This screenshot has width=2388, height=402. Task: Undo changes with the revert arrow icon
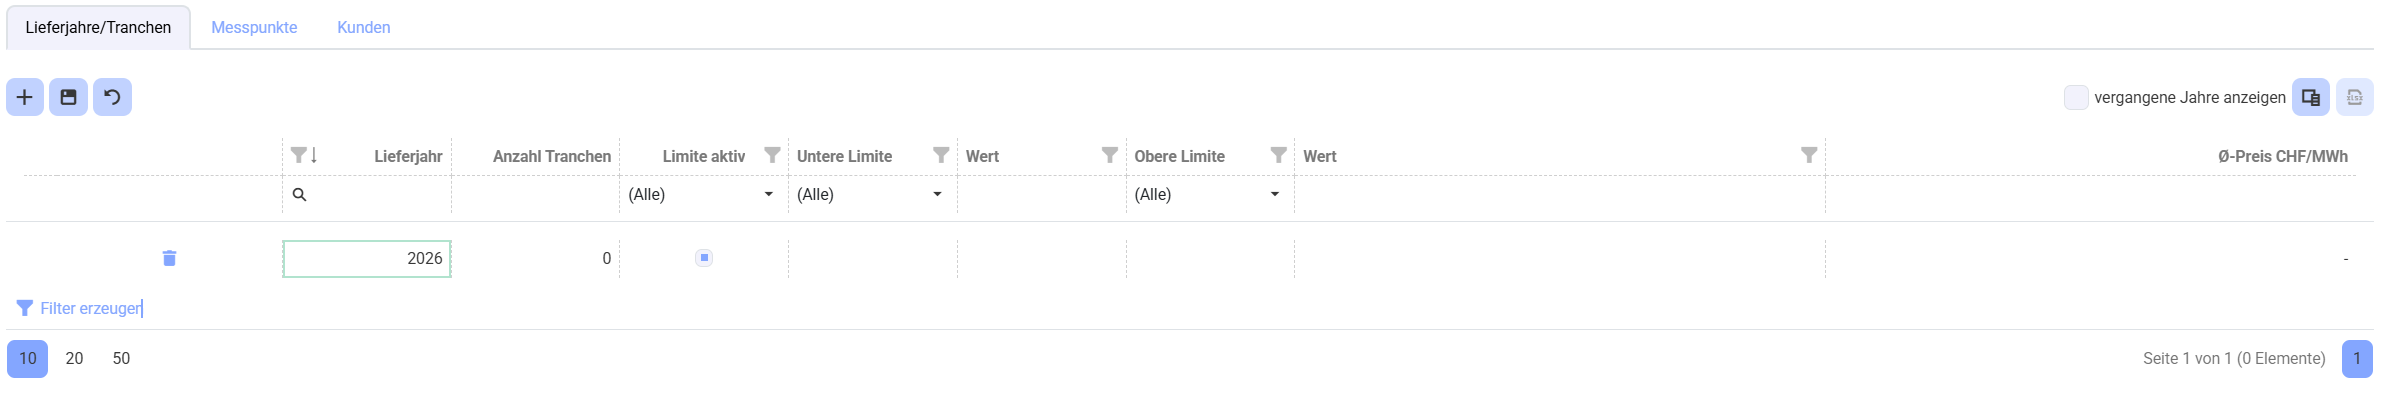pos(112,97)
